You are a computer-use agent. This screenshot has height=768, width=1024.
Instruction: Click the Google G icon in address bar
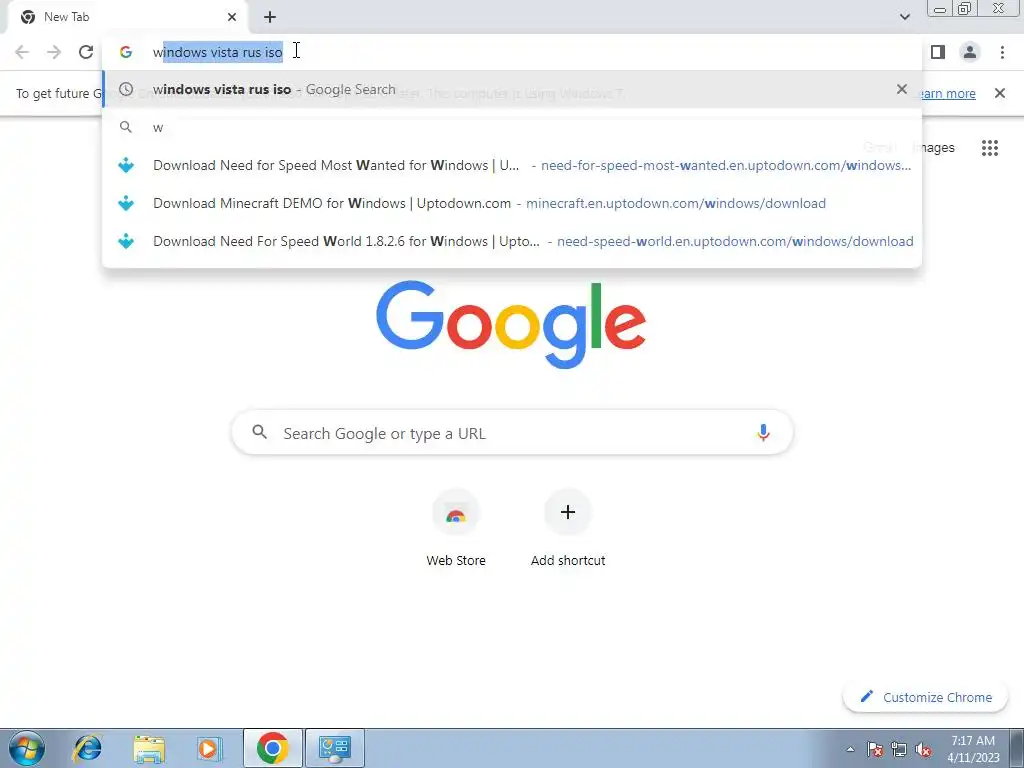click(x=126, y=52)
